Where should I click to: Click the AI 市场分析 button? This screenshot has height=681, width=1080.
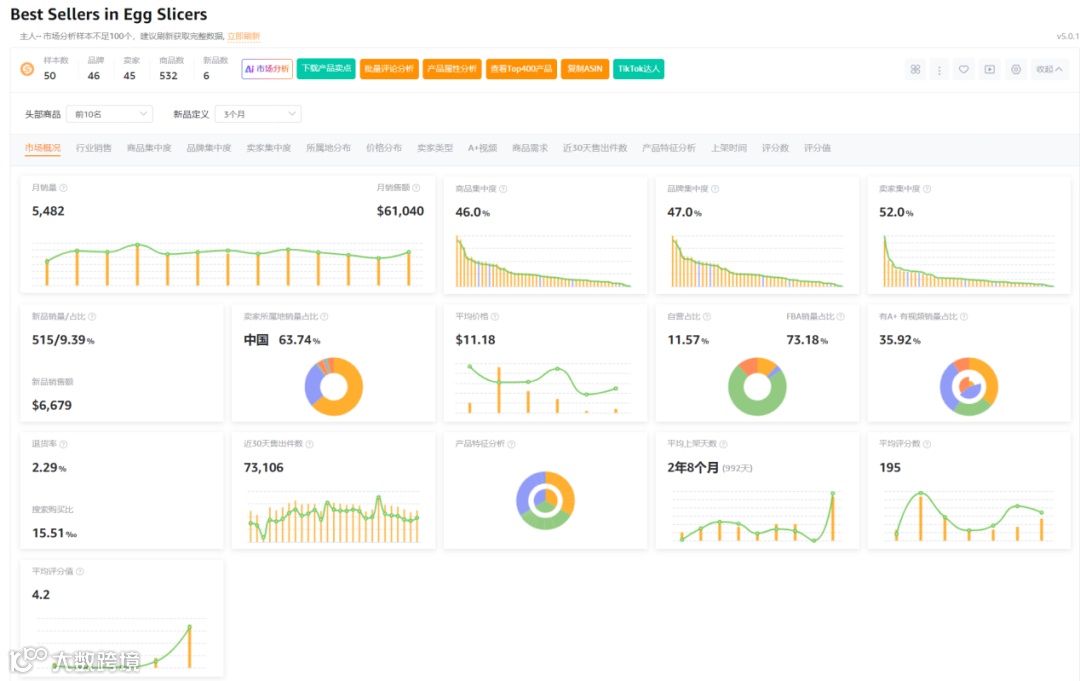point(267,69)
